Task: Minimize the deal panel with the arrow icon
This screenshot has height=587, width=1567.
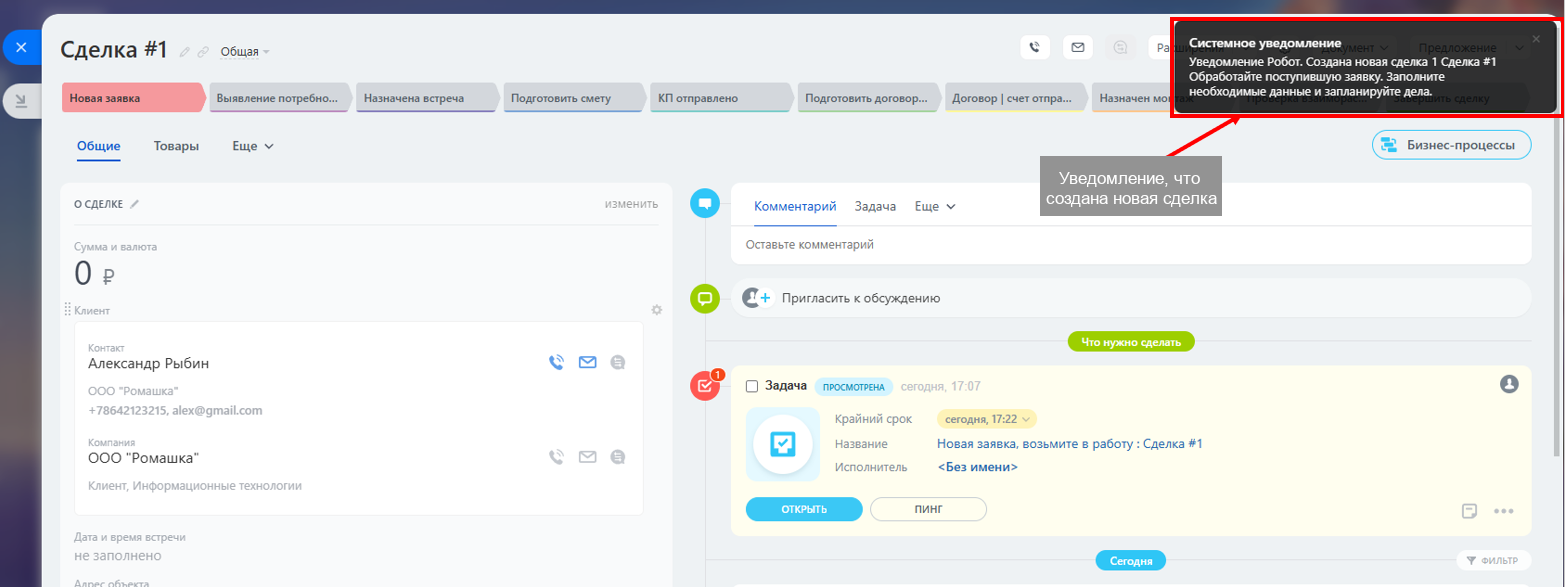Action: point(20,99)
